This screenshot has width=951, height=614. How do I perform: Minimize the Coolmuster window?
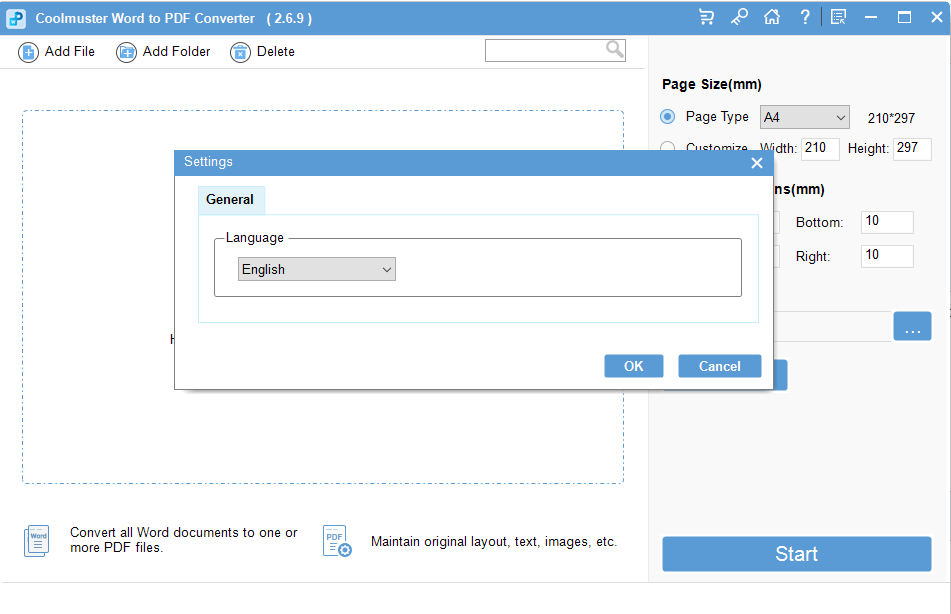871,17
